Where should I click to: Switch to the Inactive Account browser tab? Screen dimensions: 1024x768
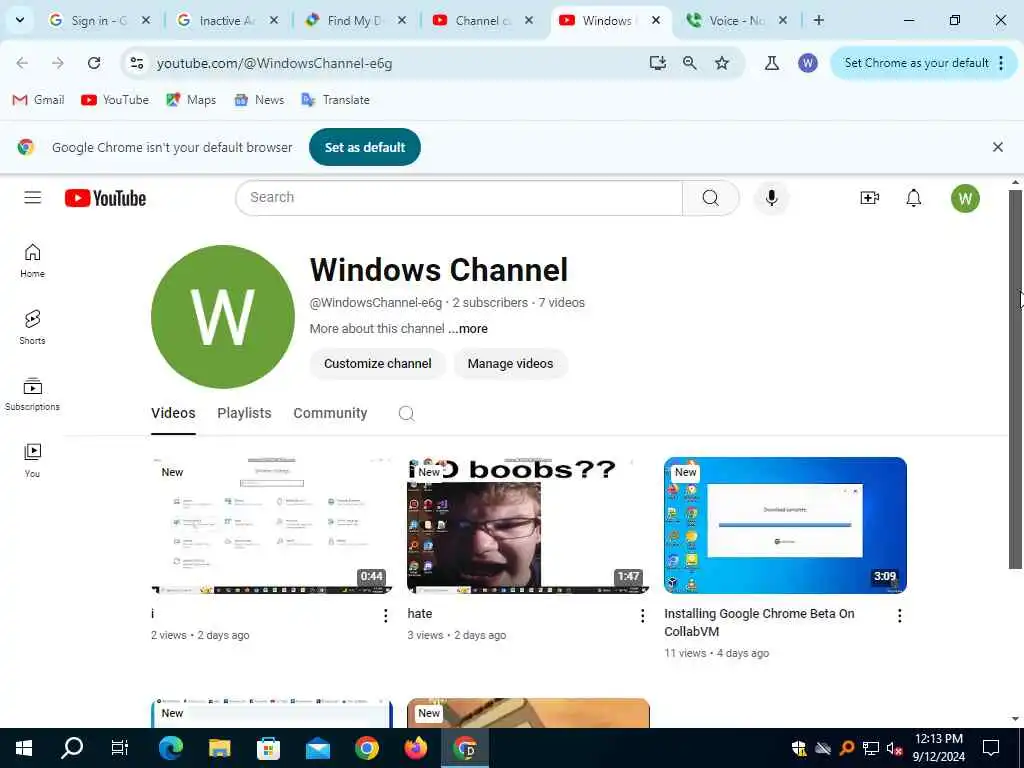[226, 20]
